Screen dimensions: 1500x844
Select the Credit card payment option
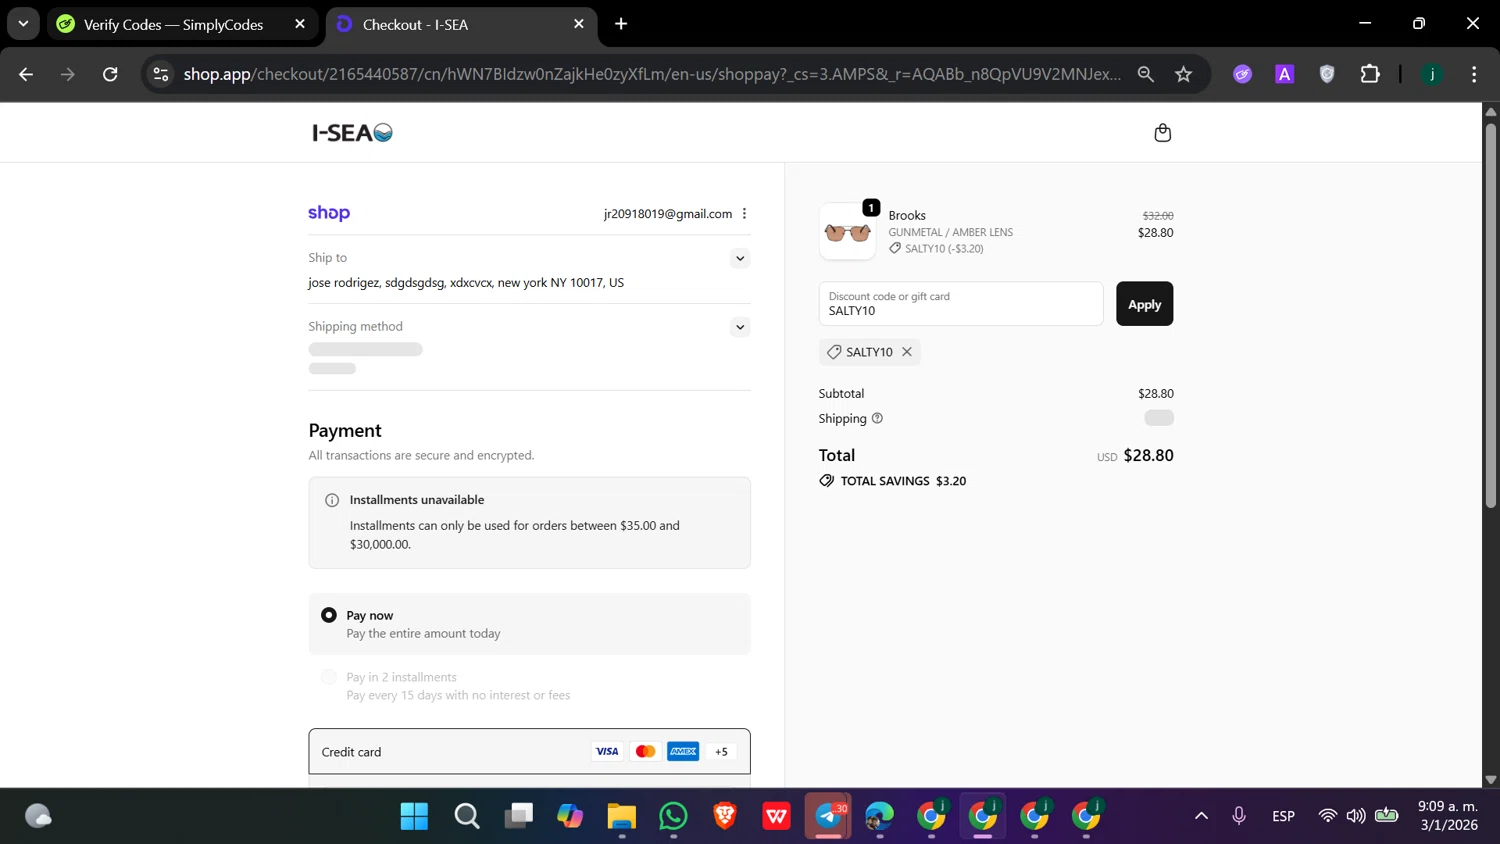[529, 751]
